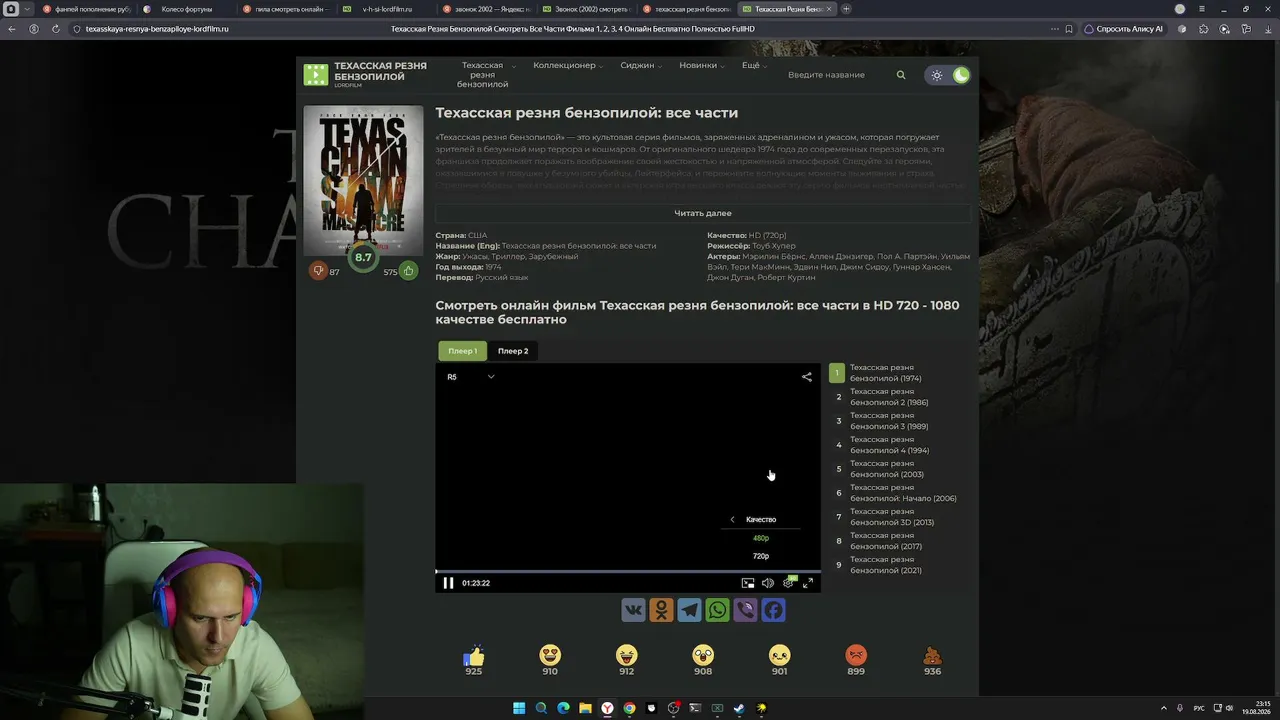
Task: Expand the "Новинки" nav menu
Action: (x=701, y=65)
